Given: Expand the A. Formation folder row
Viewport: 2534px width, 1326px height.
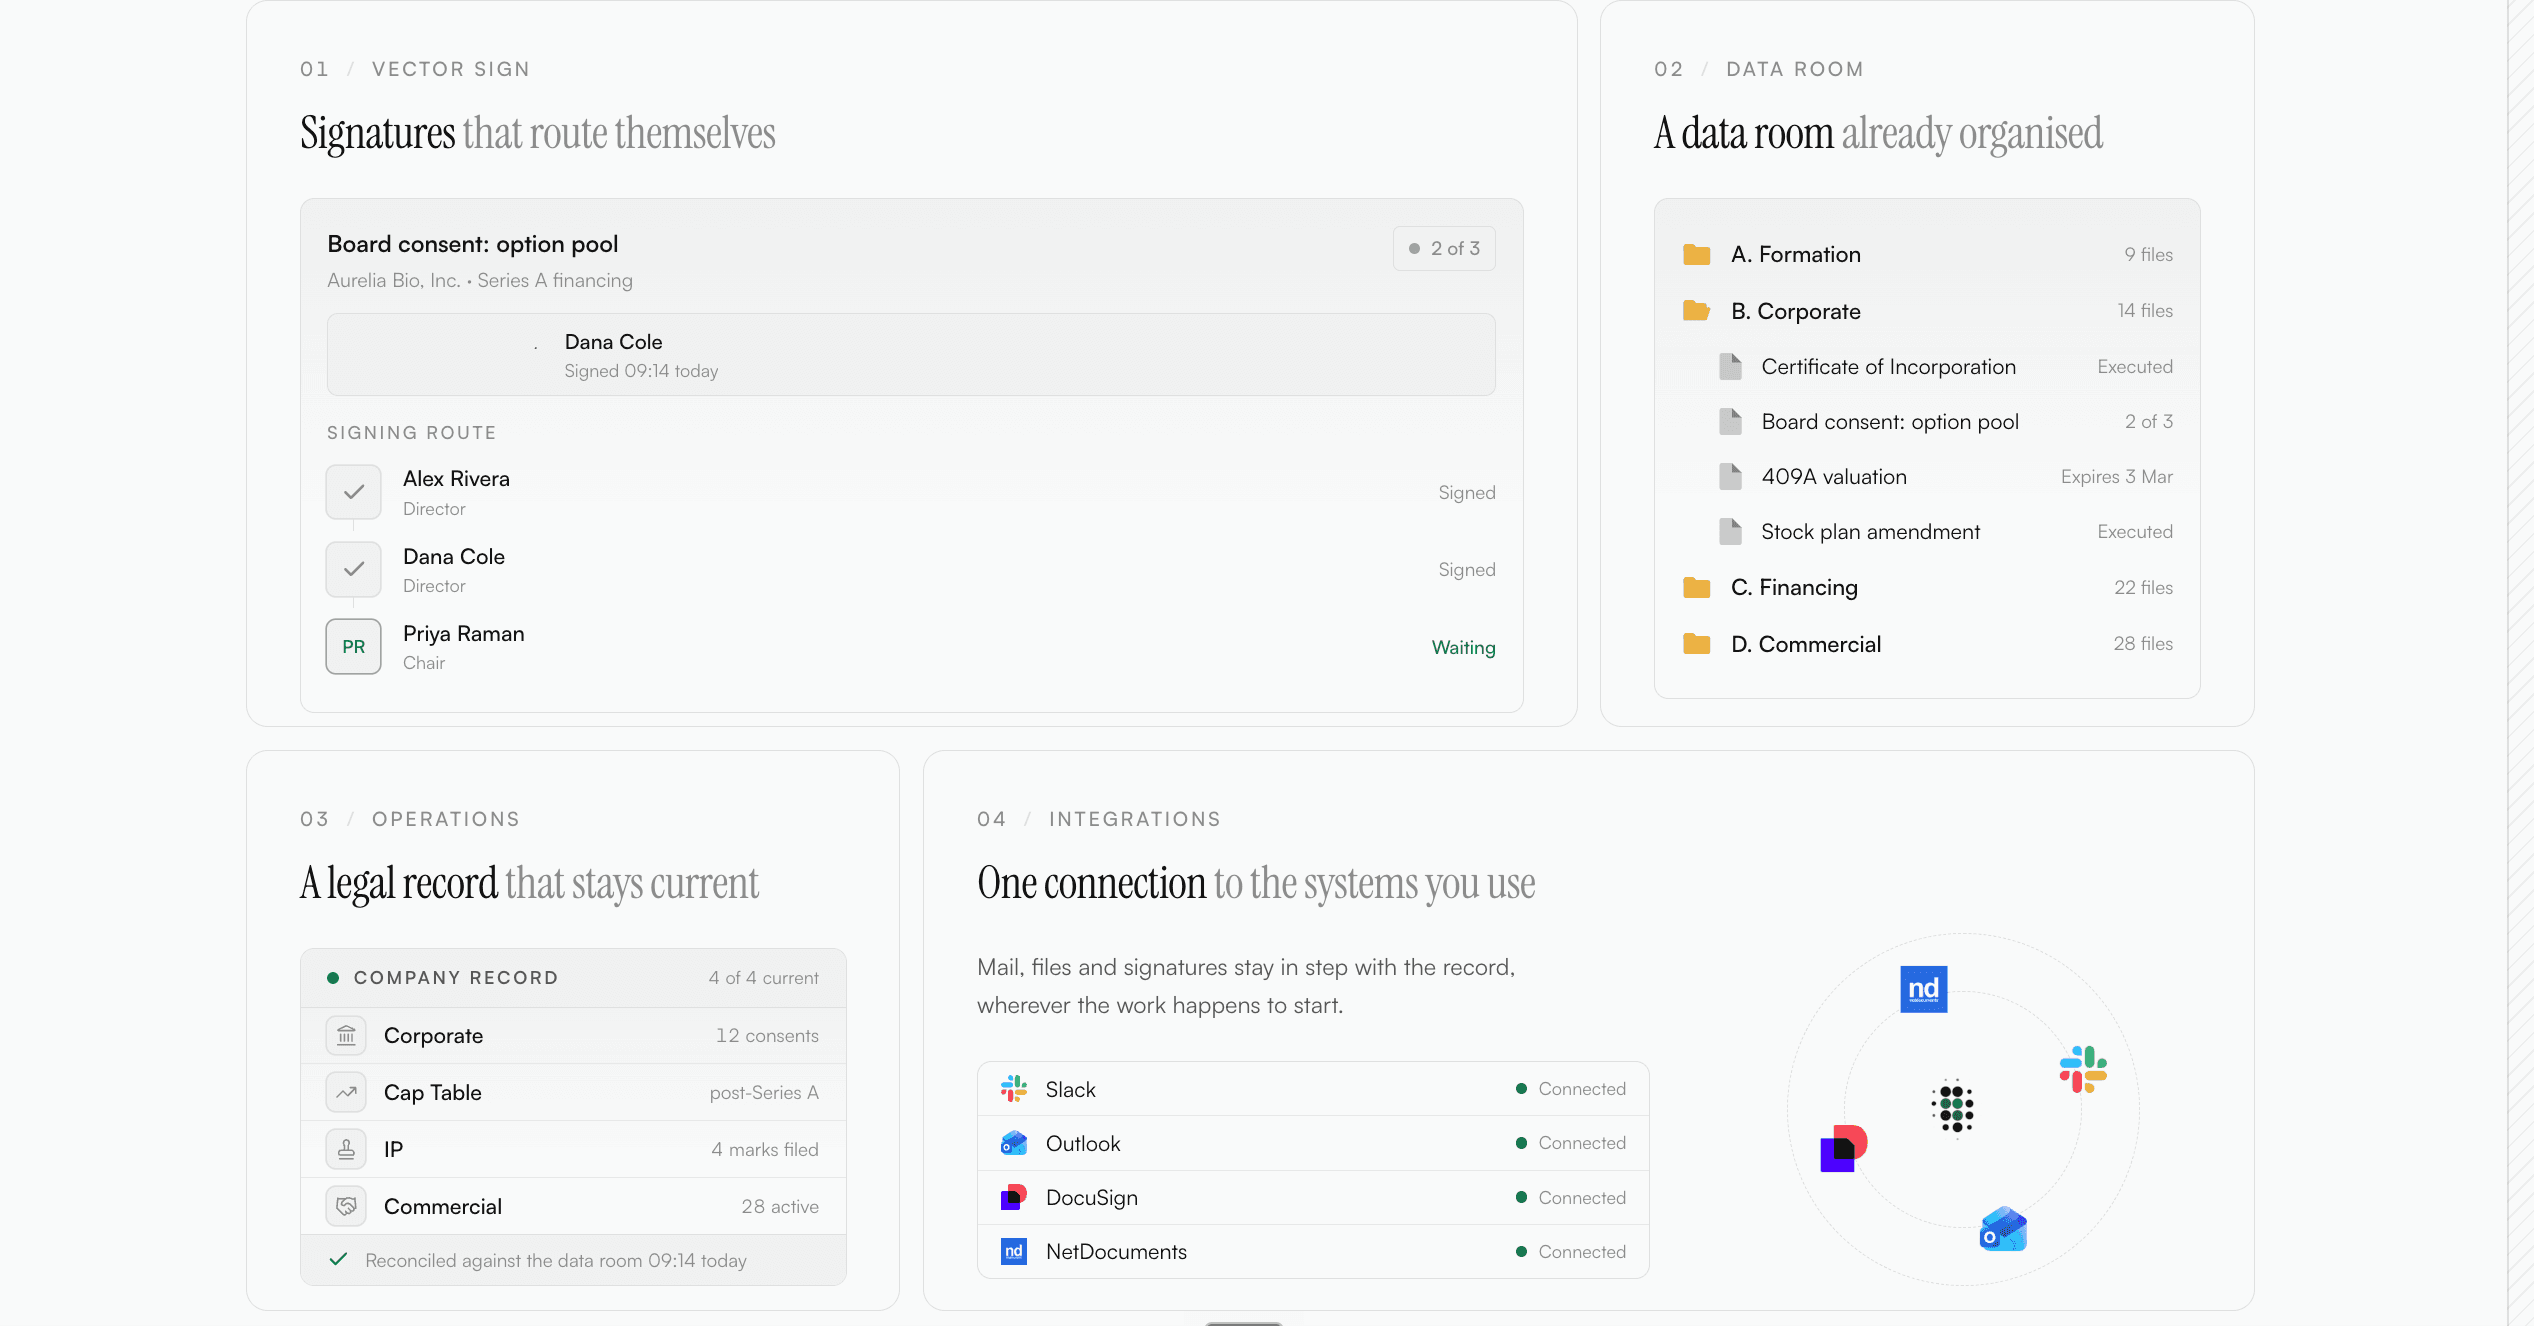Looking at the screenshot, I should coord(1927,255).
